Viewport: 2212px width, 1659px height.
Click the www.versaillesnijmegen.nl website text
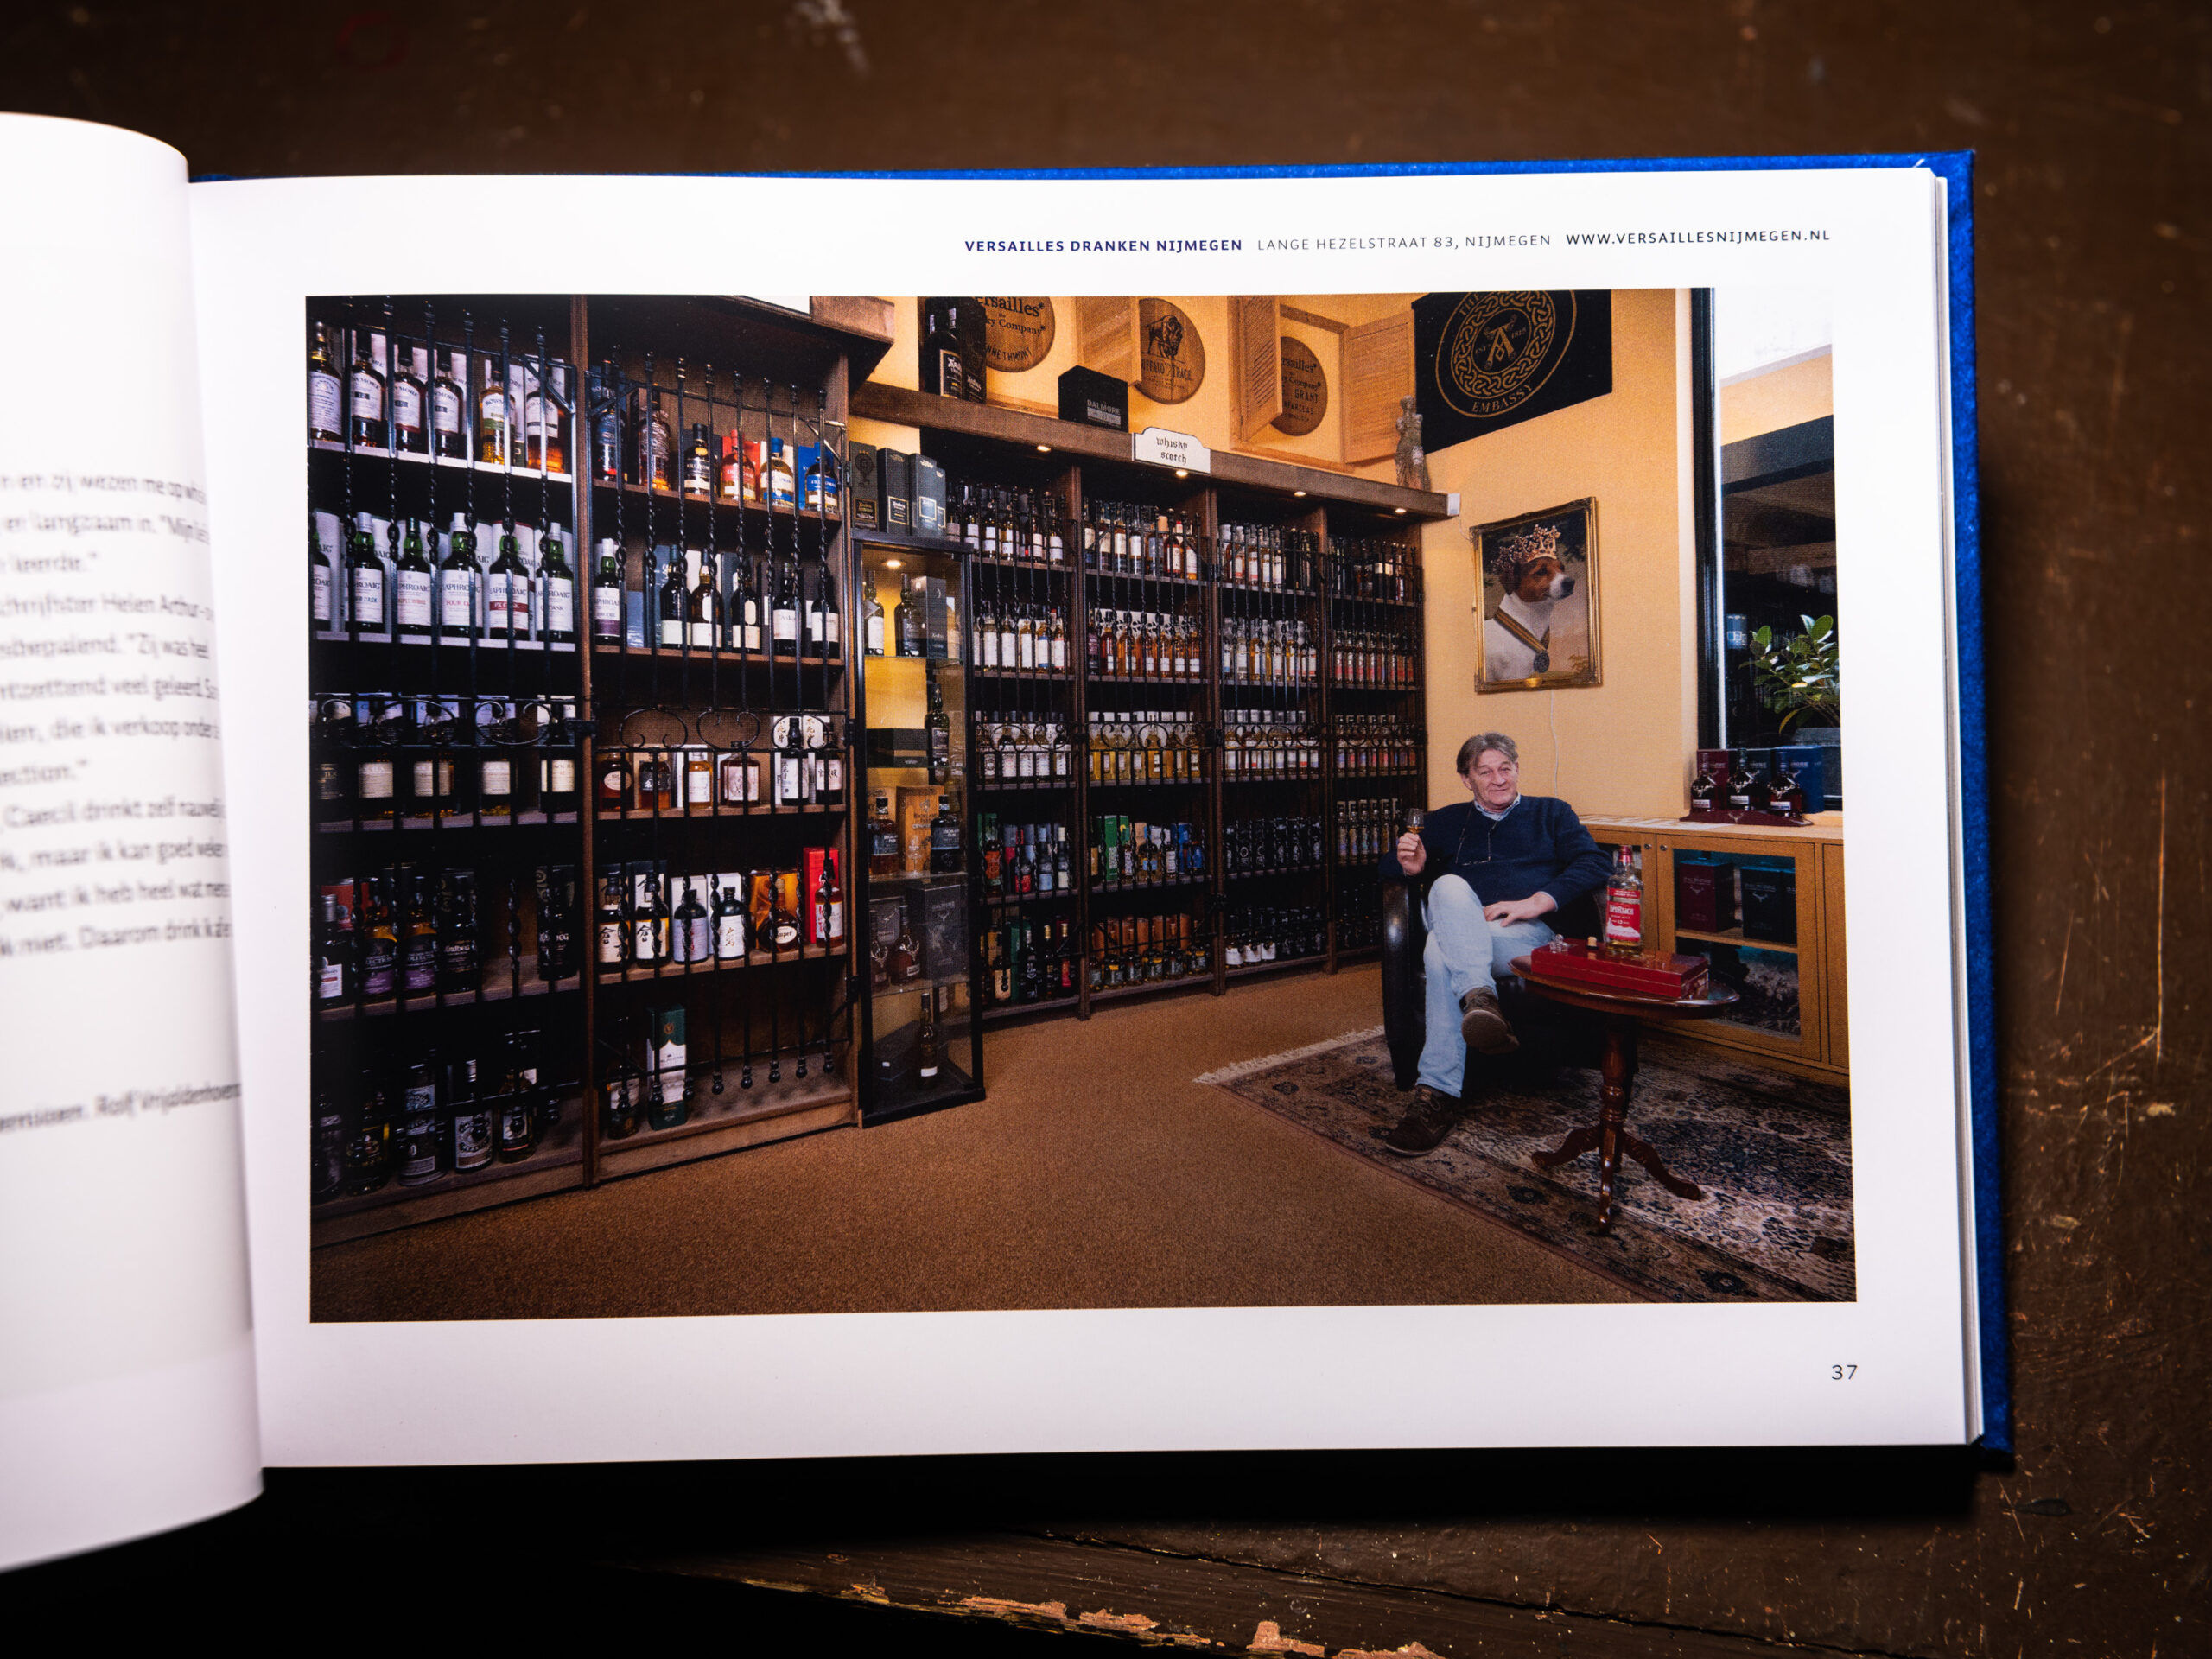point(1697,237)
